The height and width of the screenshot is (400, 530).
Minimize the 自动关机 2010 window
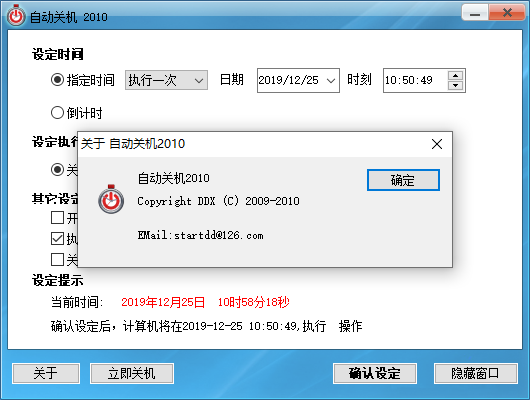click(x=475, y=14)
